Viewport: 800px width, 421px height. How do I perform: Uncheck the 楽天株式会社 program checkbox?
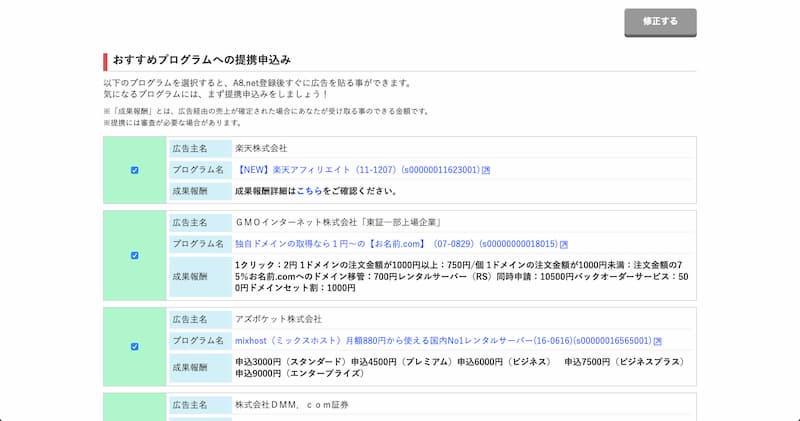pos(135,170)
